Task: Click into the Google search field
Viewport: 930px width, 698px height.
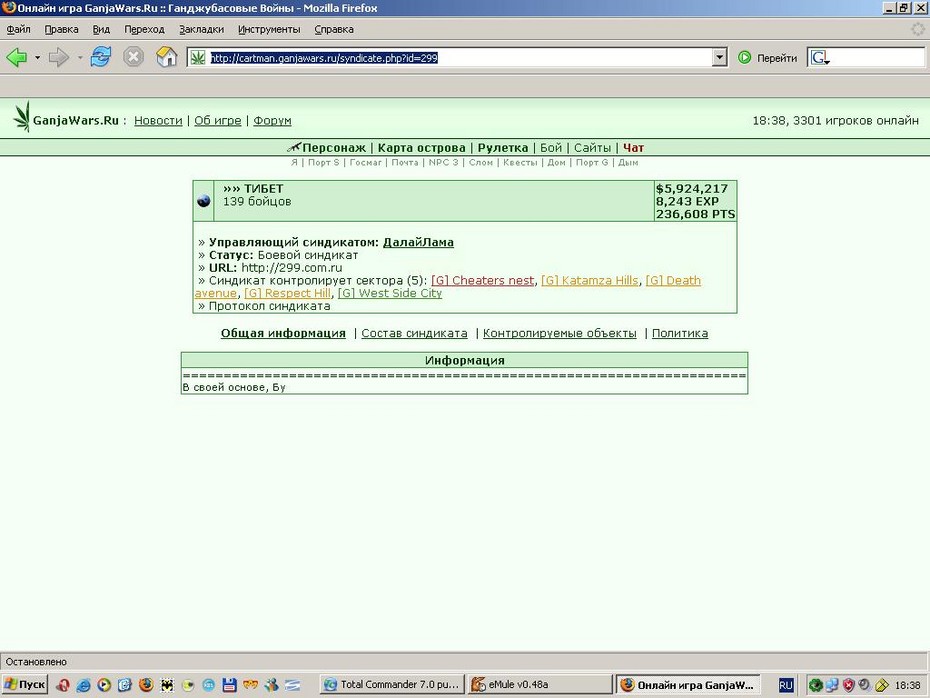Action: point(877,58)
